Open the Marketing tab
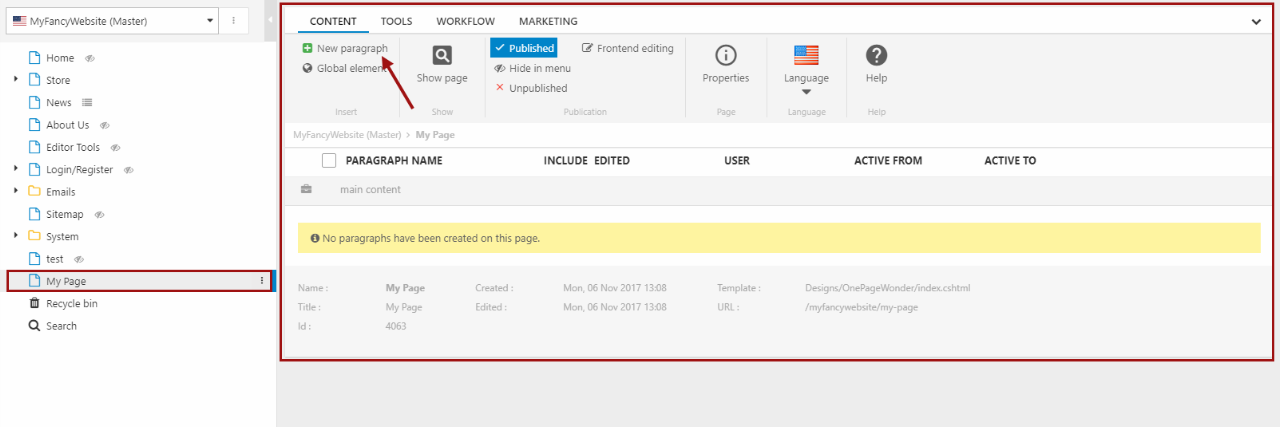Screen dimensions: 1280x427 [548, 21]
